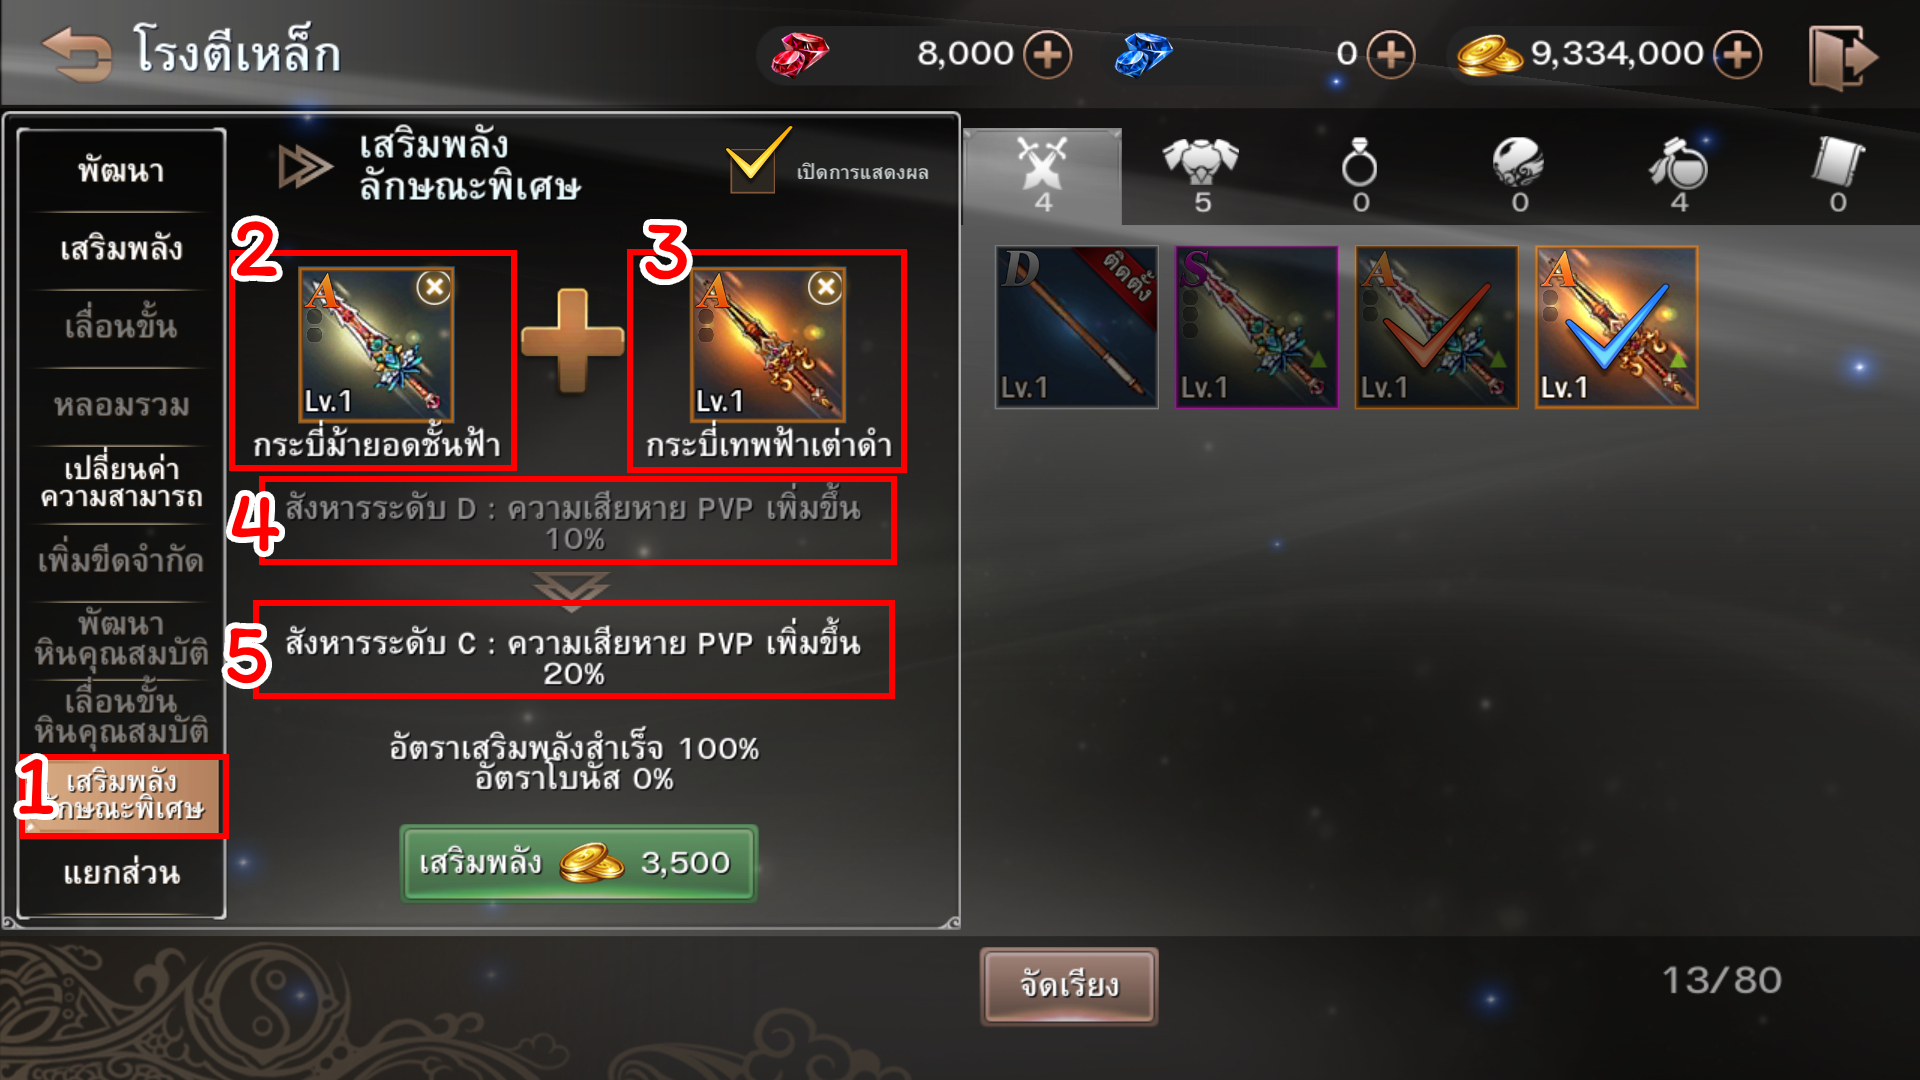Add more red gems with plus icon
1920x1080 pixels.
click(1047, 54)
